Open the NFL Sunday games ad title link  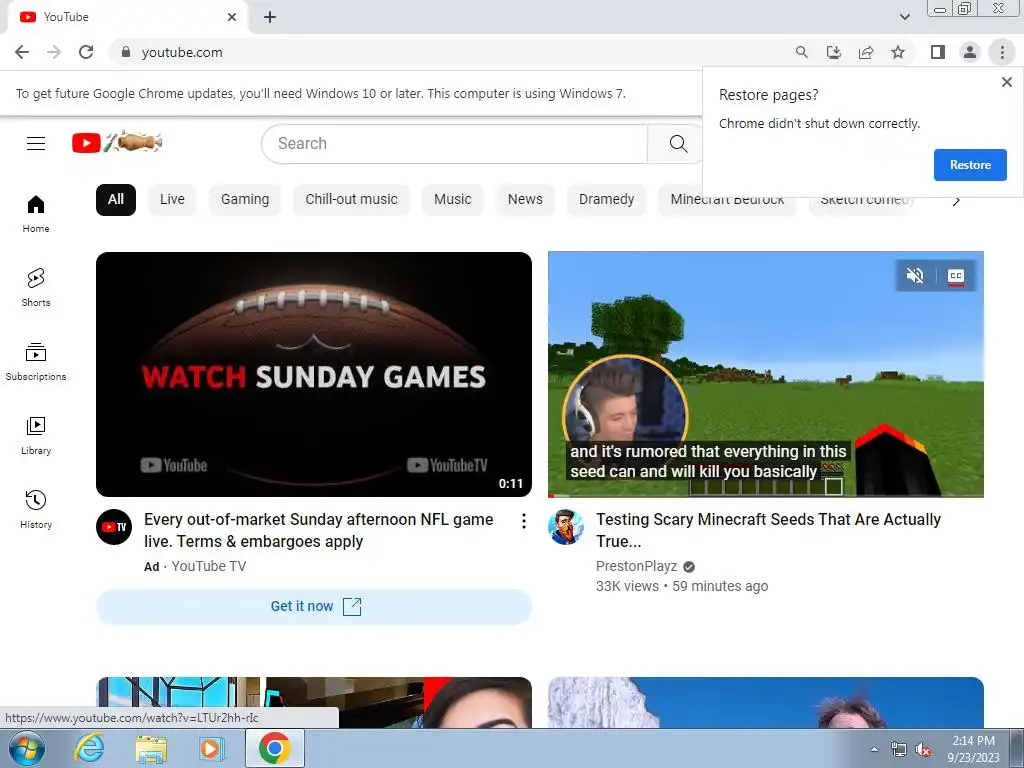click(319, 530)
